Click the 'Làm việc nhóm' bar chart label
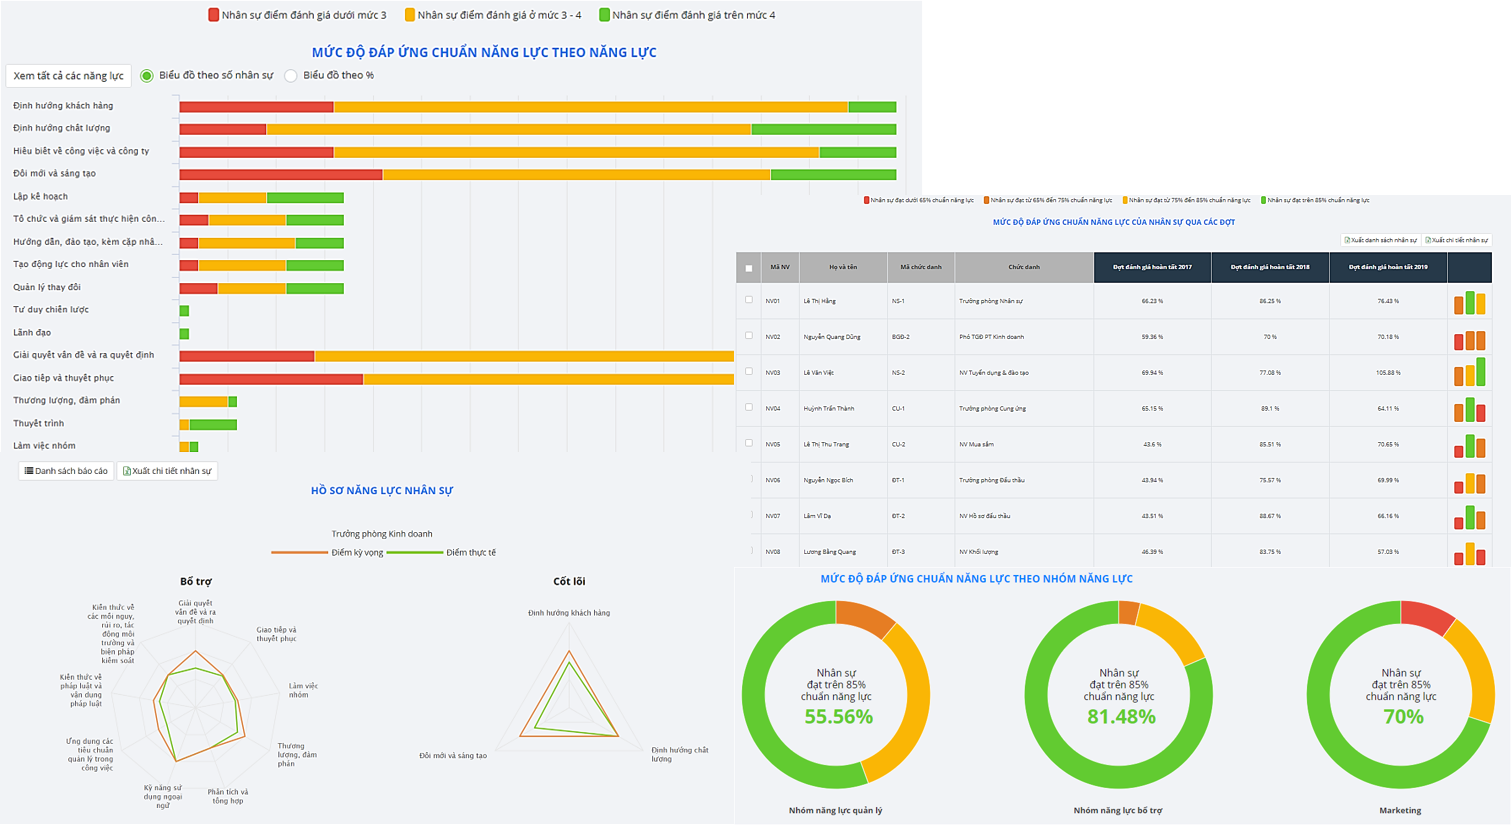The image size is (1511, 825). click(x=44, y=446)
